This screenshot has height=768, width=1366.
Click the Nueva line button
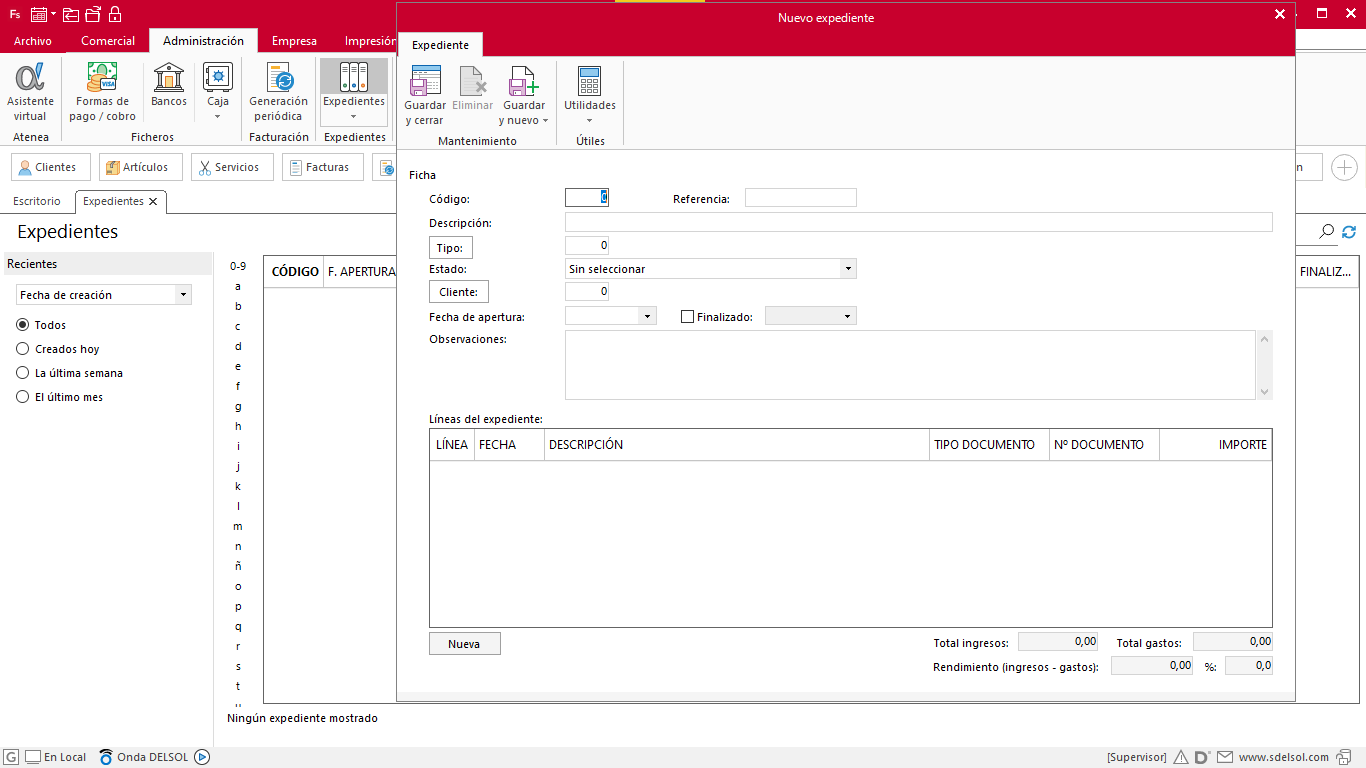click(x=464, y=644)
